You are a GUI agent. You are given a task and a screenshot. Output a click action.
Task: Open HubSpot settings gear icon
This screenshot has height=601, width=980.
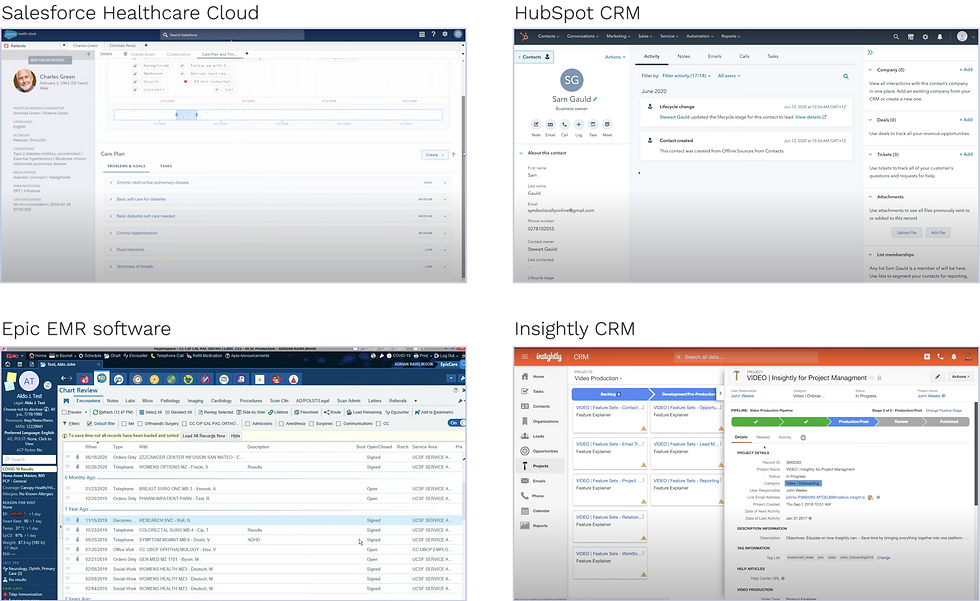coord(925,37)
